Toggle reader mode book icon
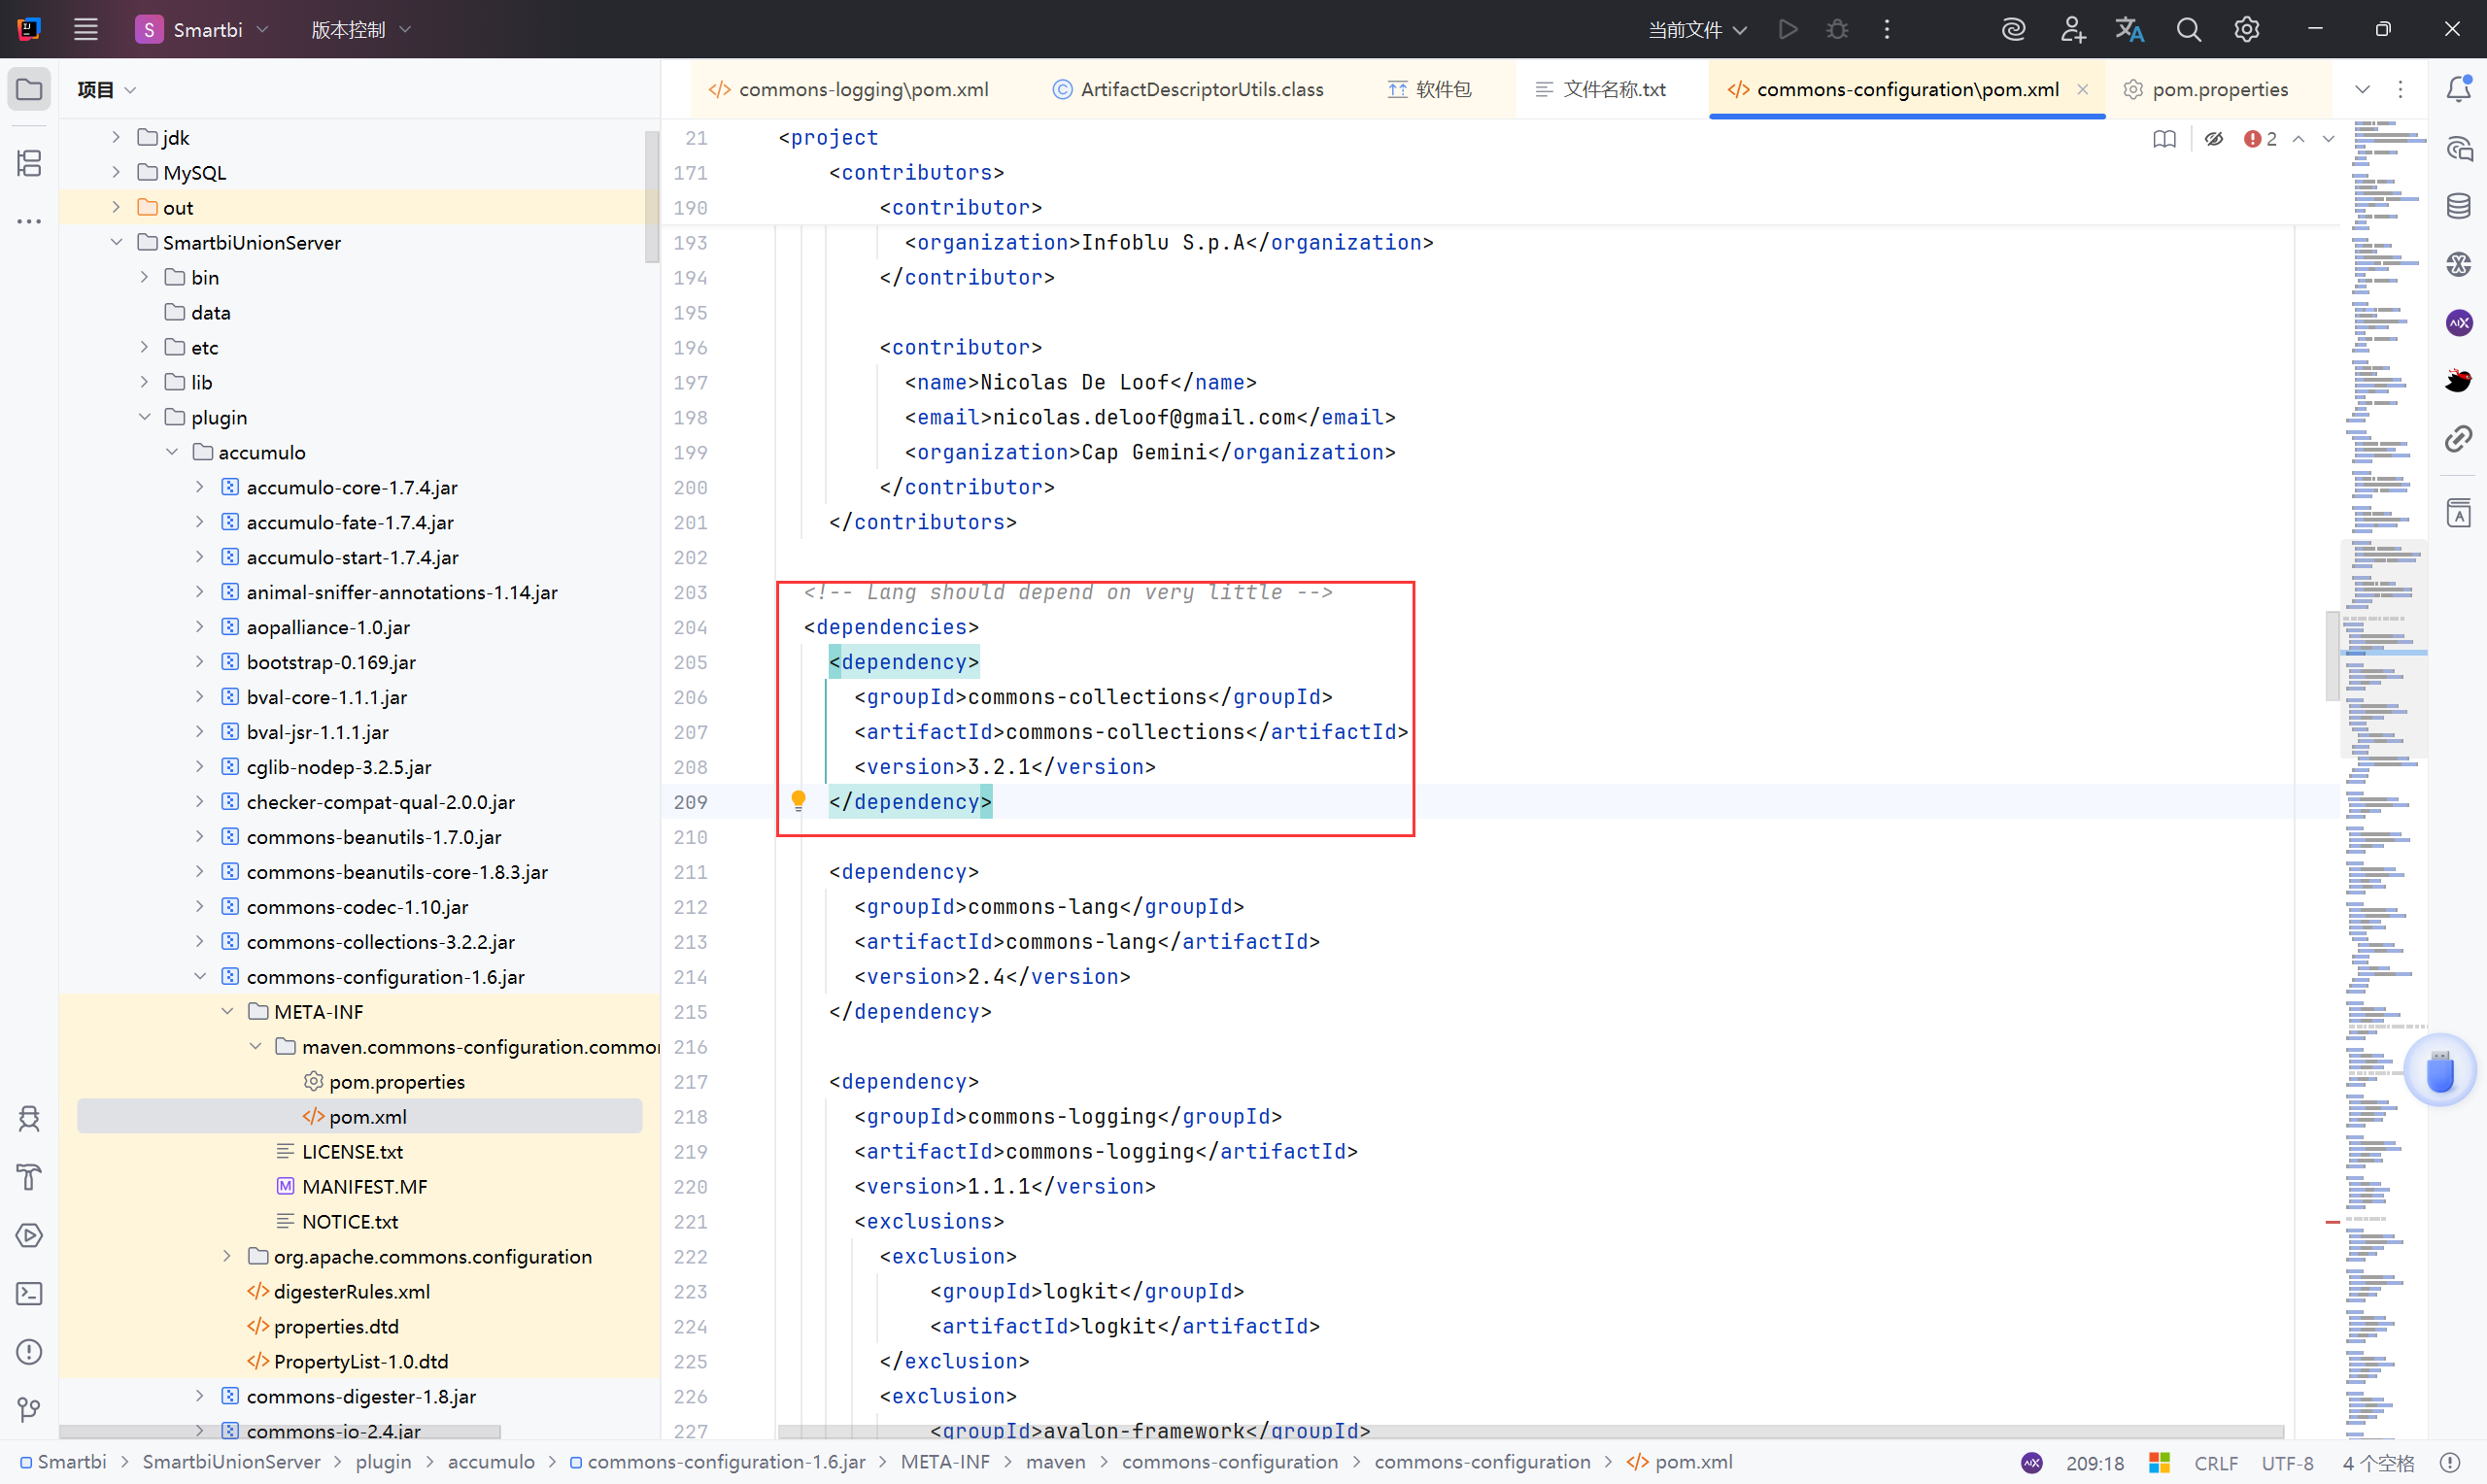2487x1484 pixels. 2164,139
